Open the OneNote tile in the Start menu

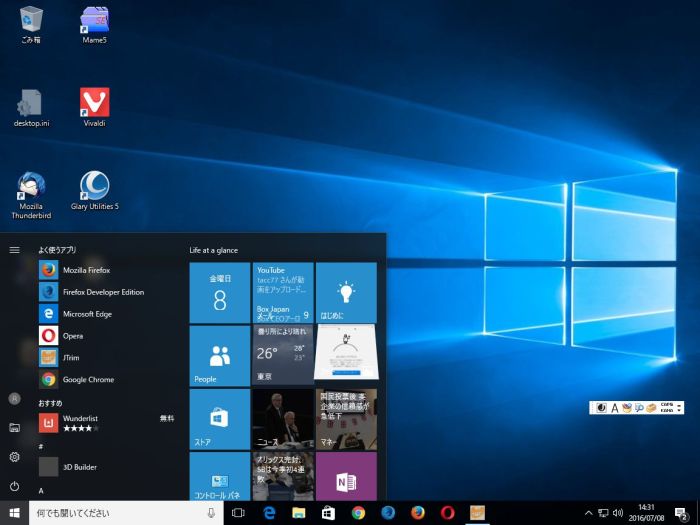click(346, 477)
